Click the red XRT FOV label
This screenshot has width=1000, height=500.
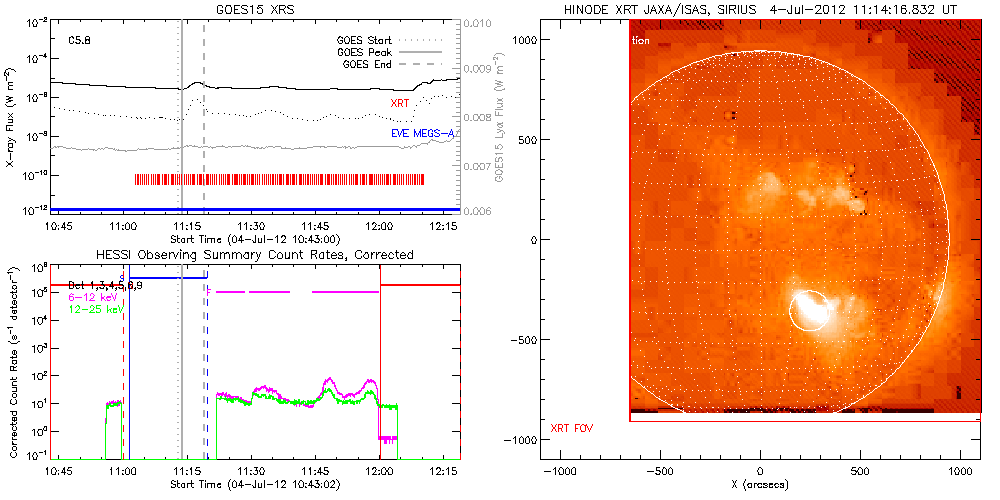[573, 429]
